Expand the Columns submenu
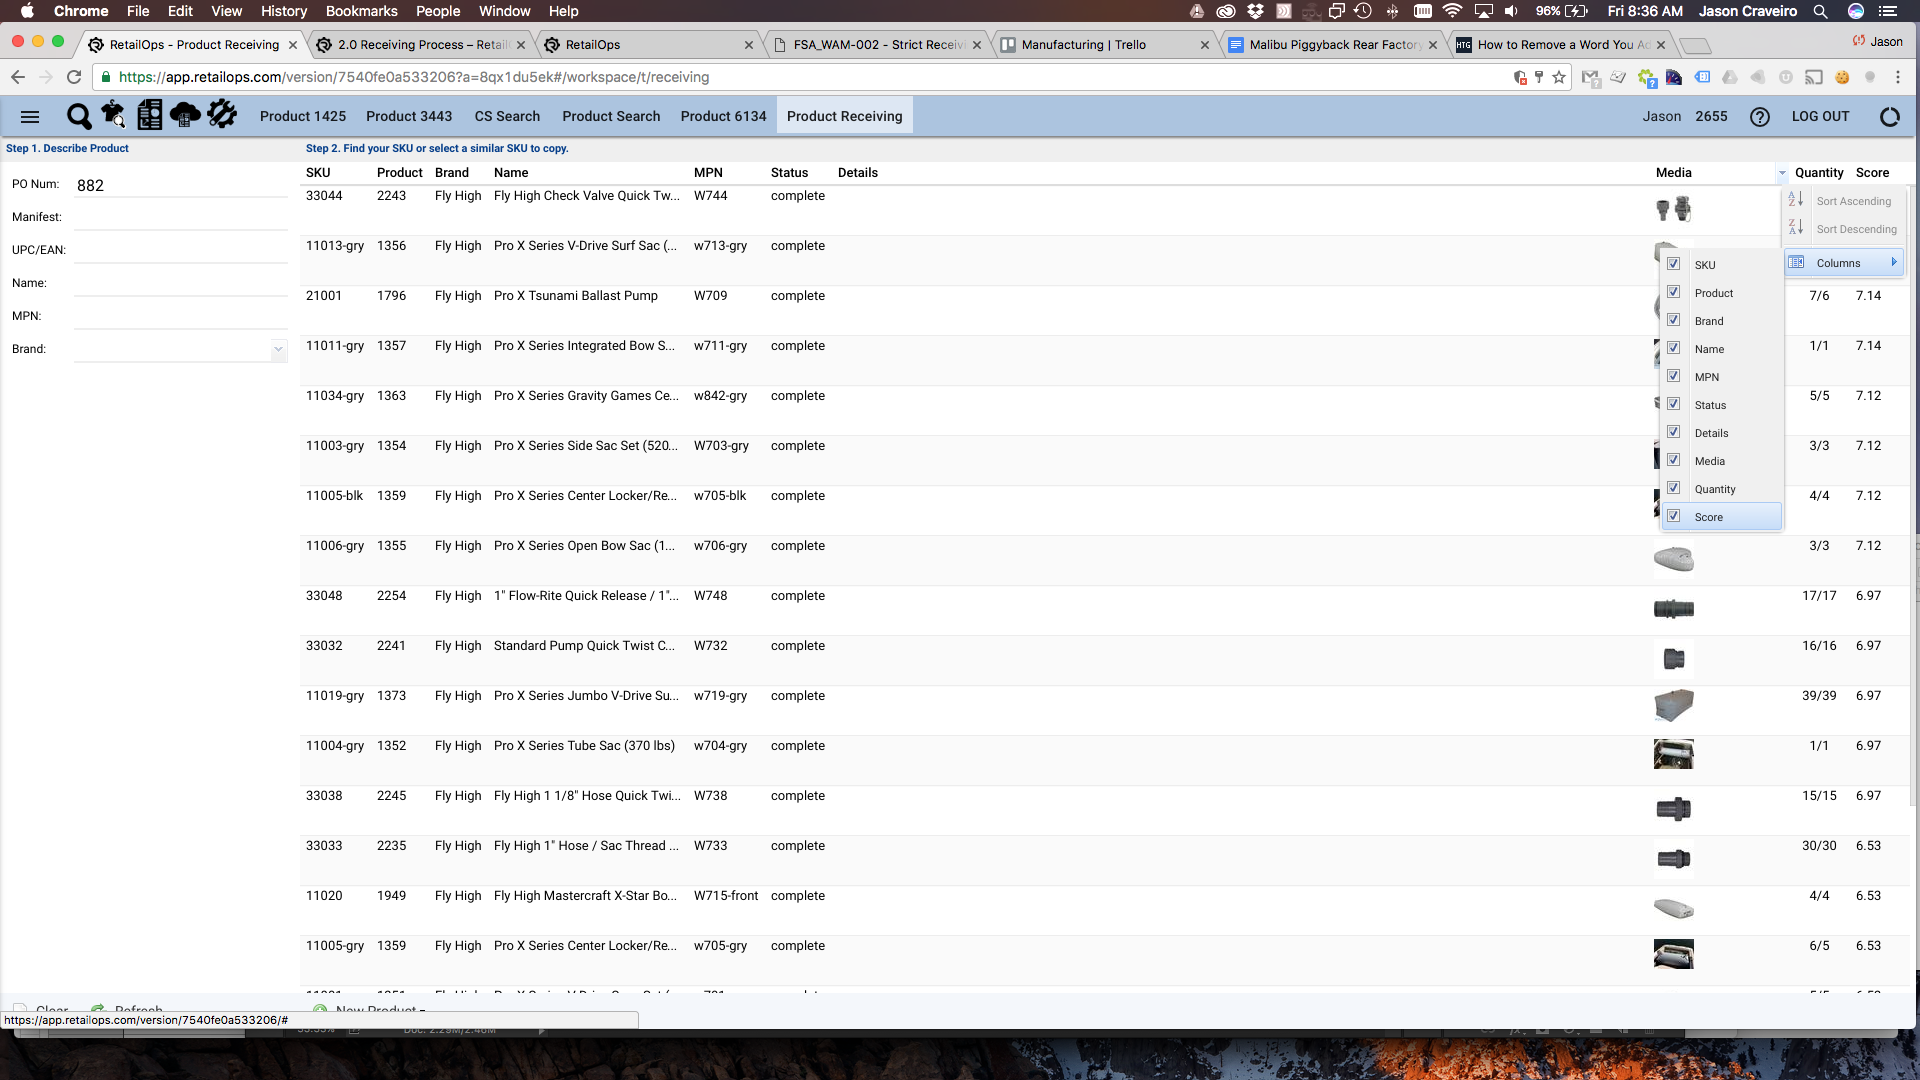The image size is (1920, 1080). pyautogui.click(x=1844, y=263)
